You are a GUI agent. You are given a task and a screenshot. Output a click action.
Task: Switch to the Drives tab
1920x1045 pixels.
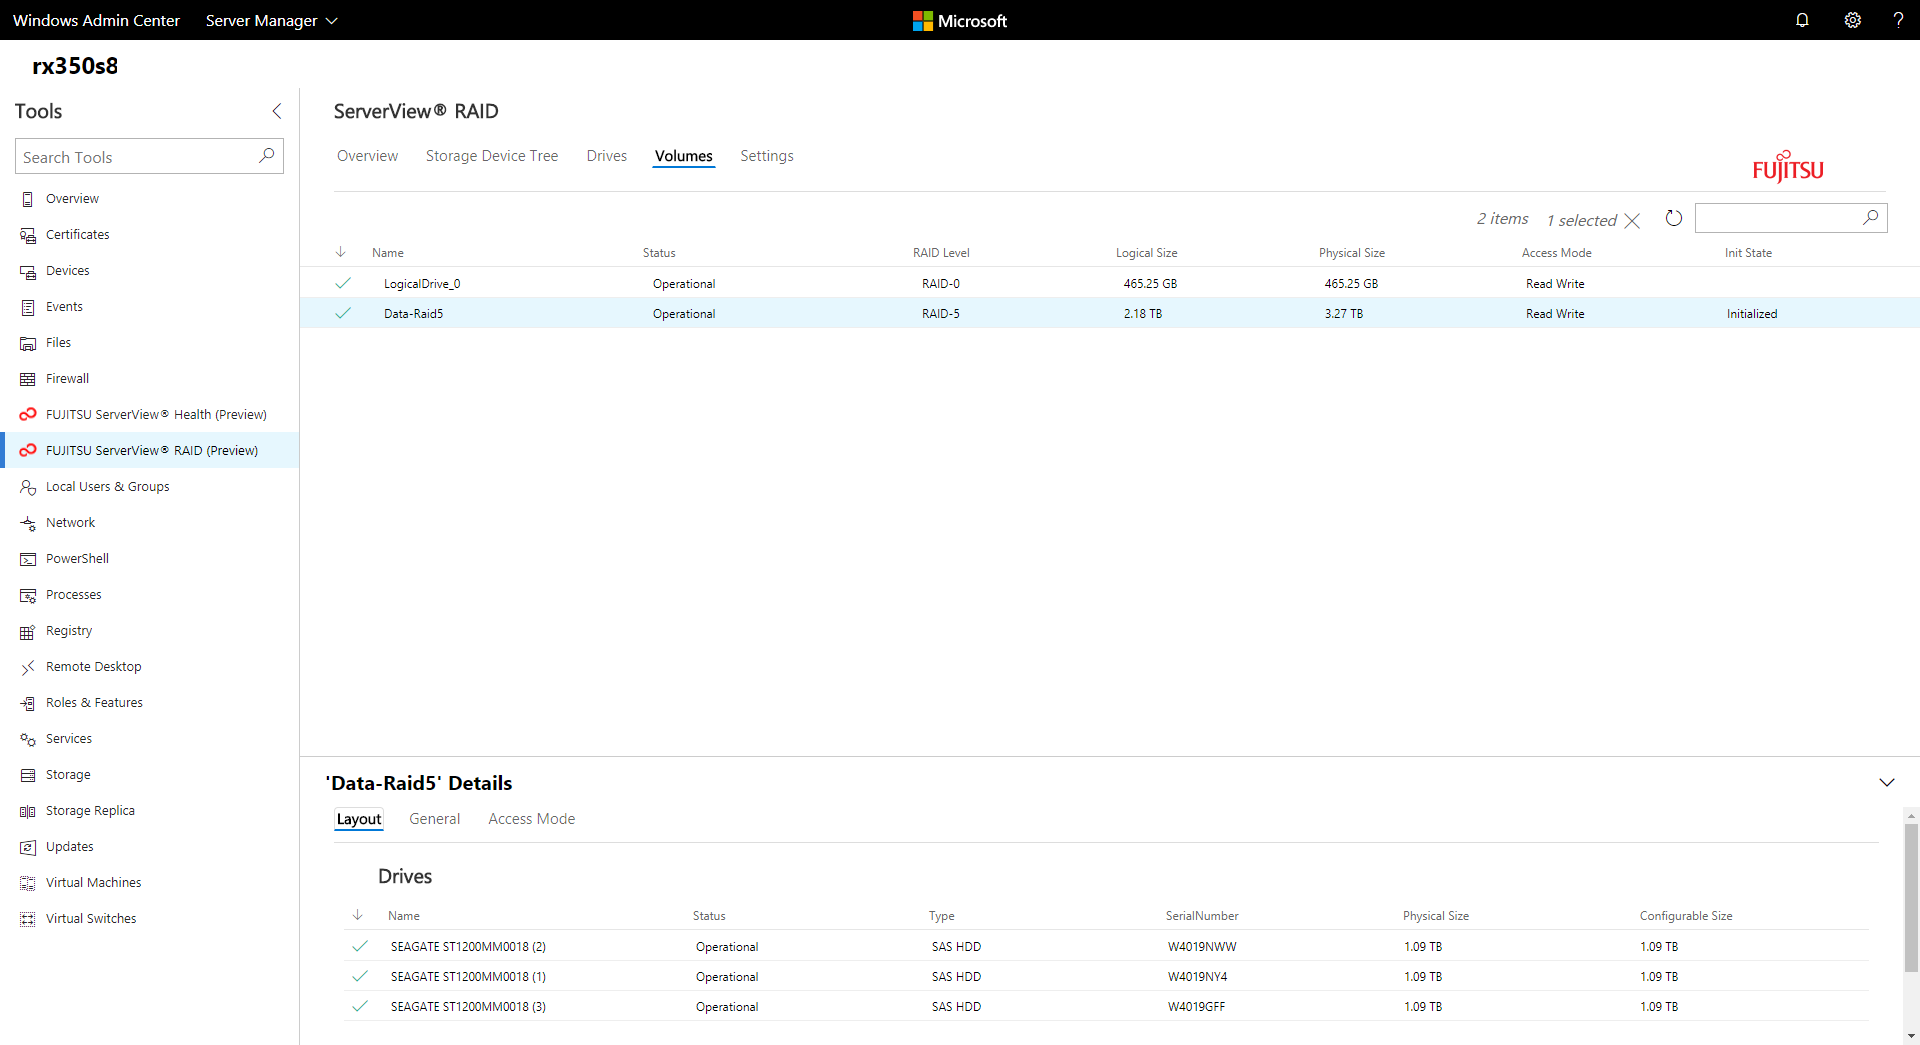pyautogui.click(x=607, y=156)
